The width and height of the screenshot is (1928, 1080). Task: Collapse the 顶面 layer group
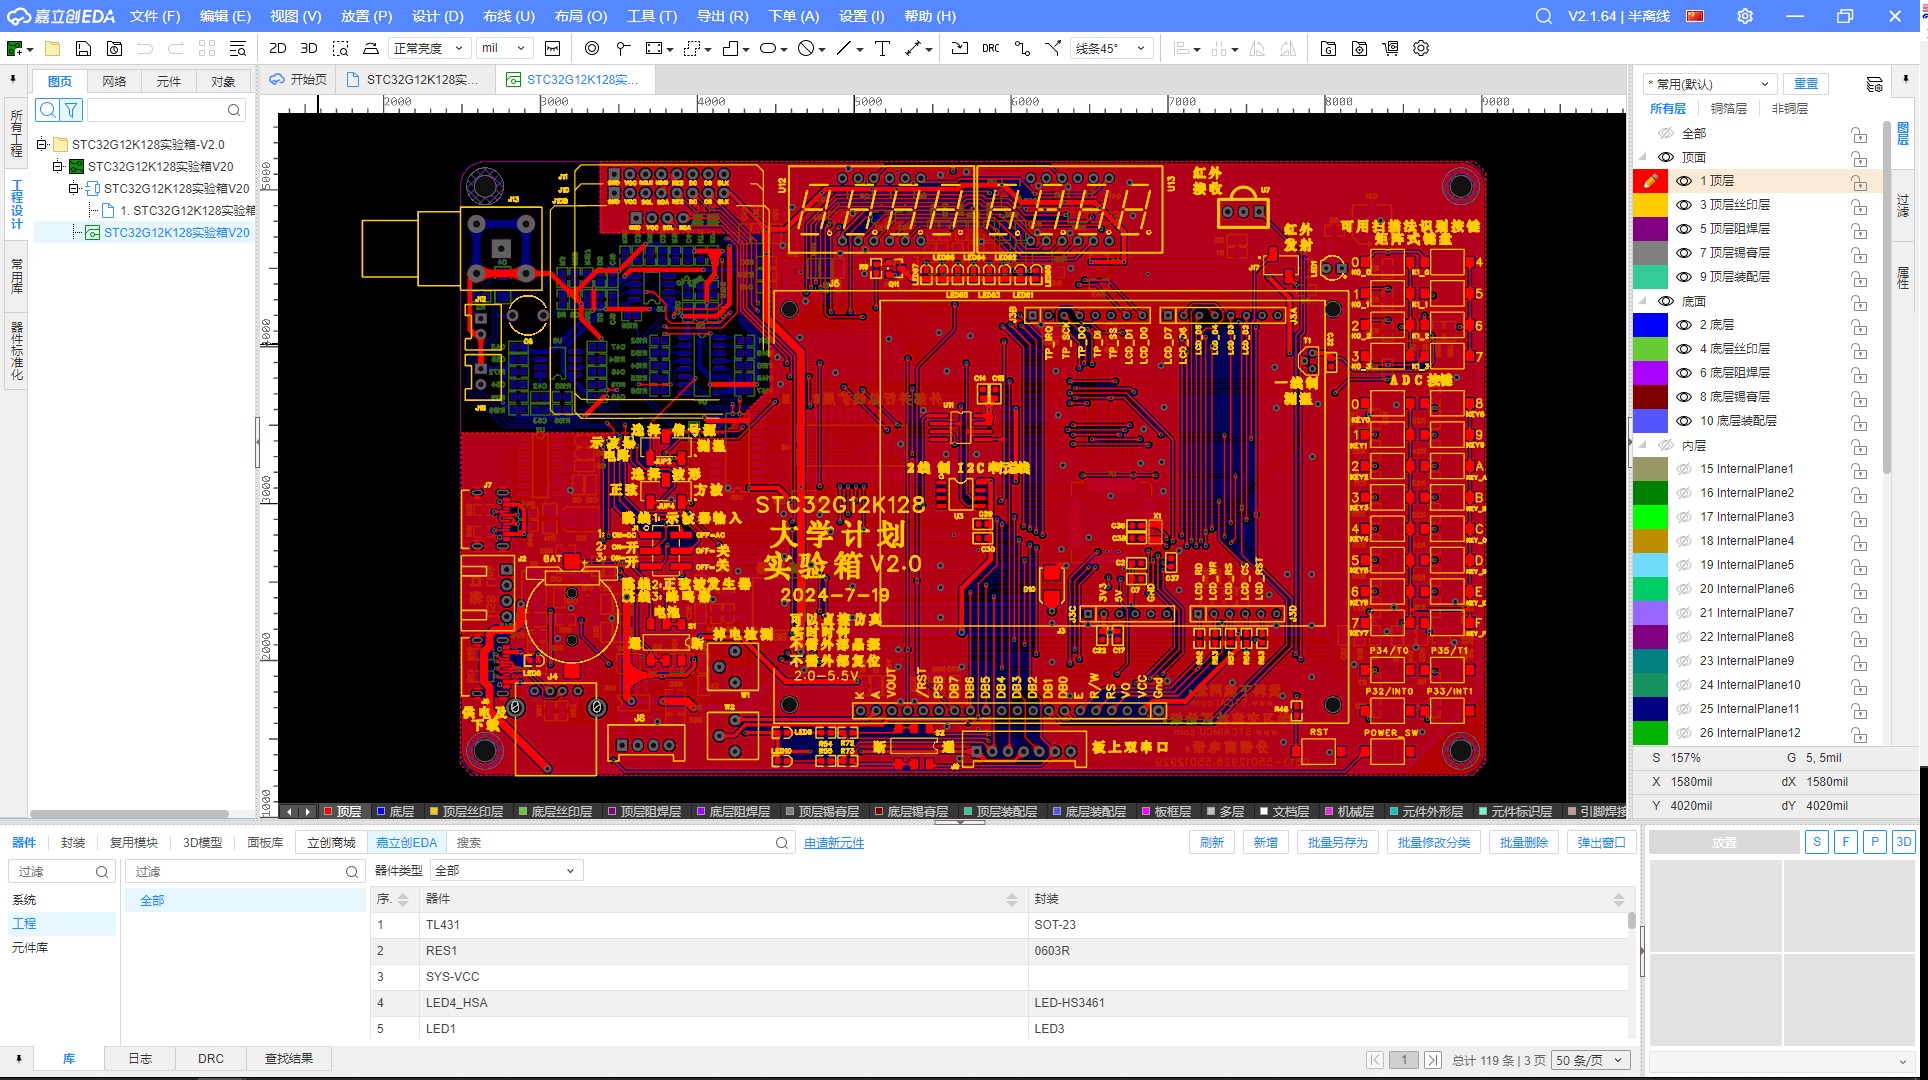[x=1643, y=157]
